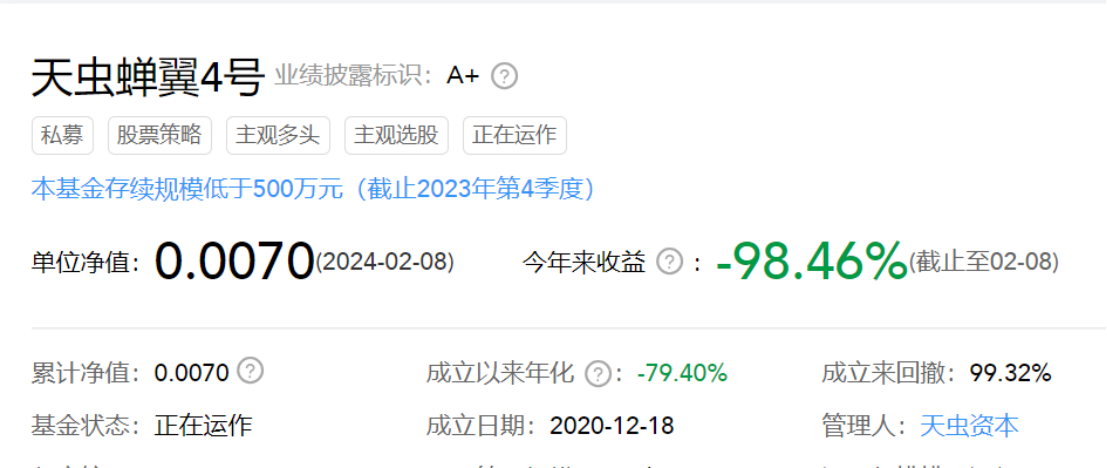1107x468 pixels.
Task: Click the 正在运作 status tag
Action: 515,136
